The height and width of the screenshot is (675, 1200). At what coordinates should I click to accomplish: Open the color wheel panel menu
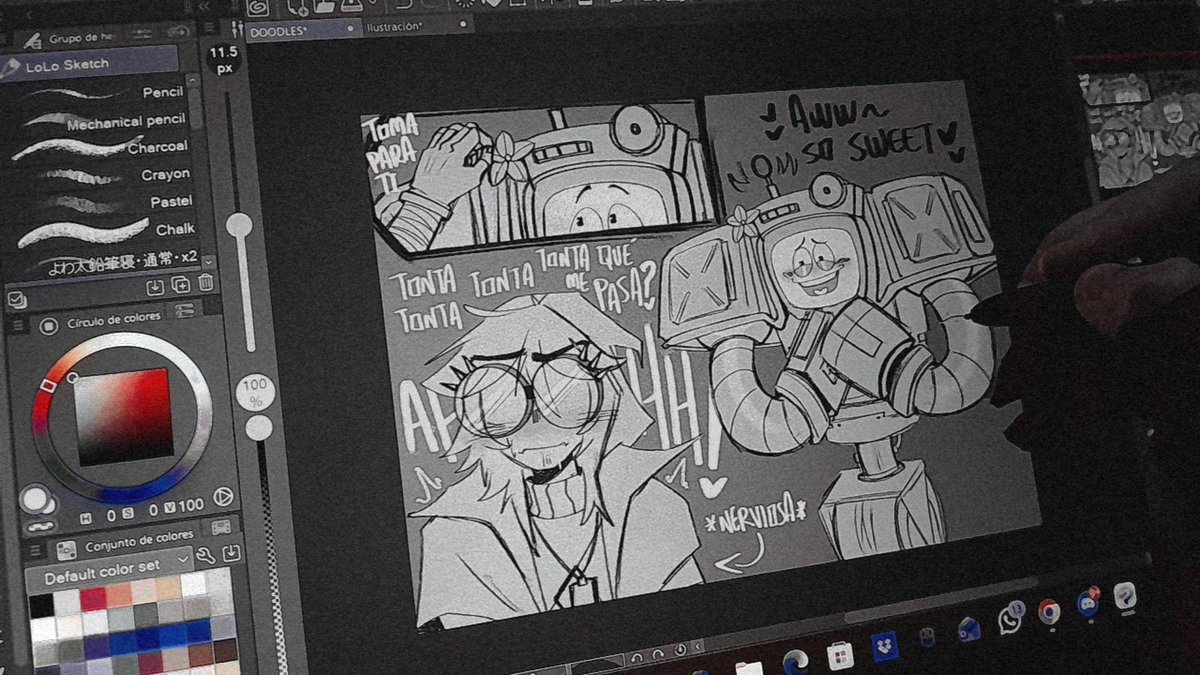tap(17, 326)
